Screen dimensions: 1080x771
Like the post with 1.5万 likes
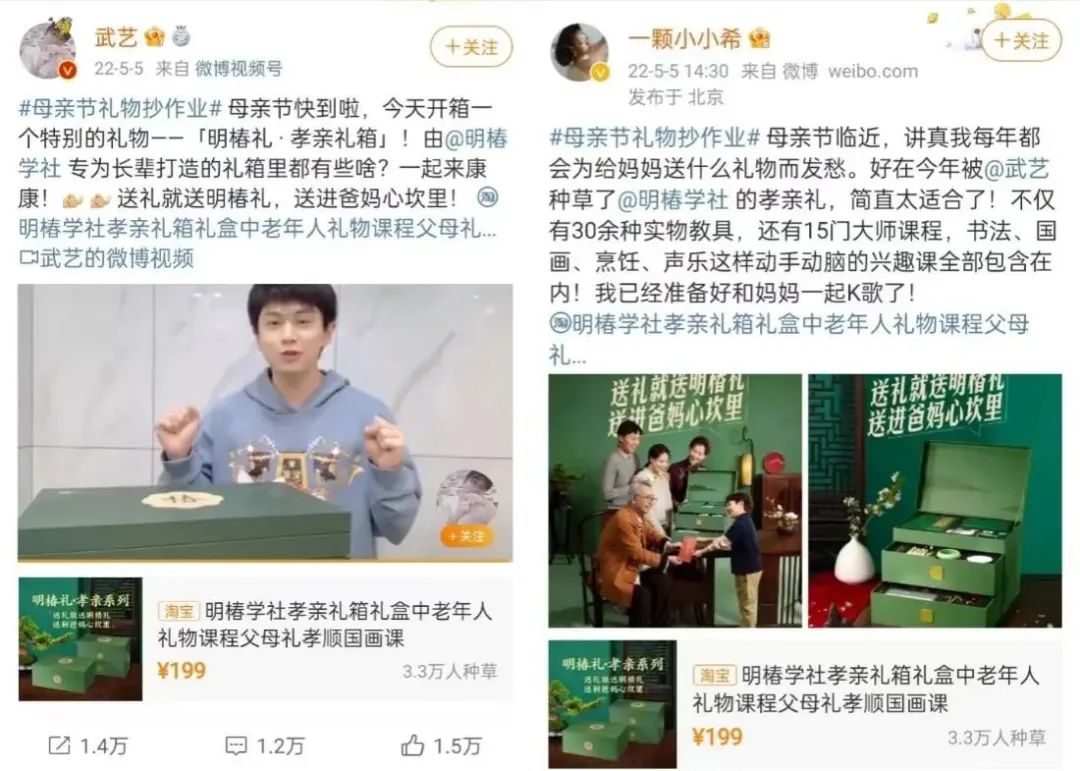coord(412,745)
